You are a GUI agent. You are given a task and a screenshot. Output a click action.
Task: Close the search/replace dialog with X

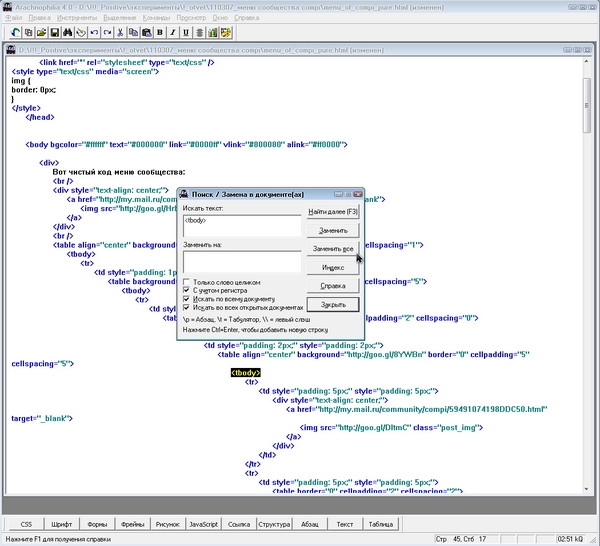coord(358,194)
